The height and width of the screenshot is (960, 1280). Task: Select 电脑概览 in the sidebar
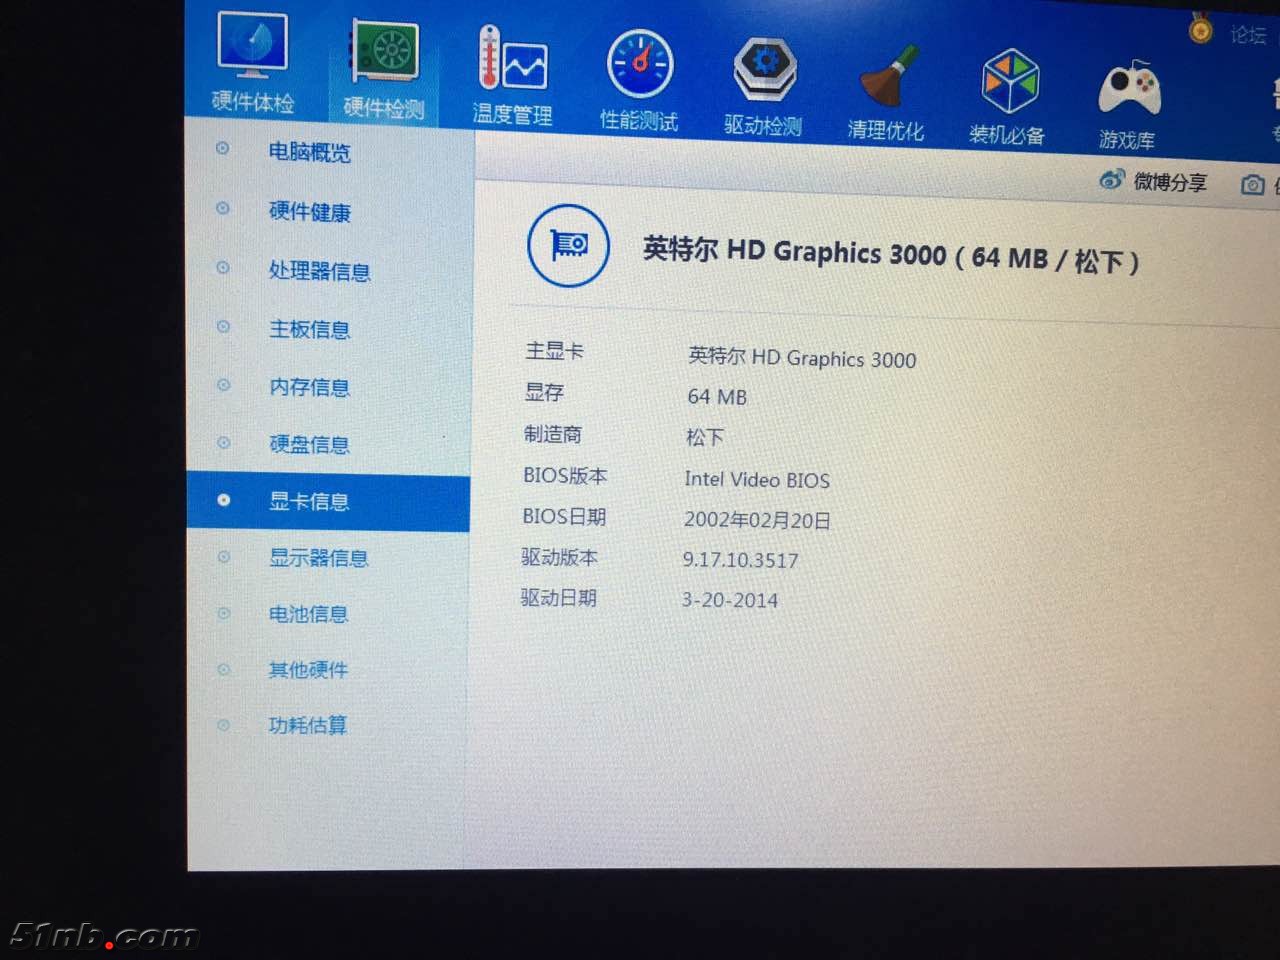309,152
